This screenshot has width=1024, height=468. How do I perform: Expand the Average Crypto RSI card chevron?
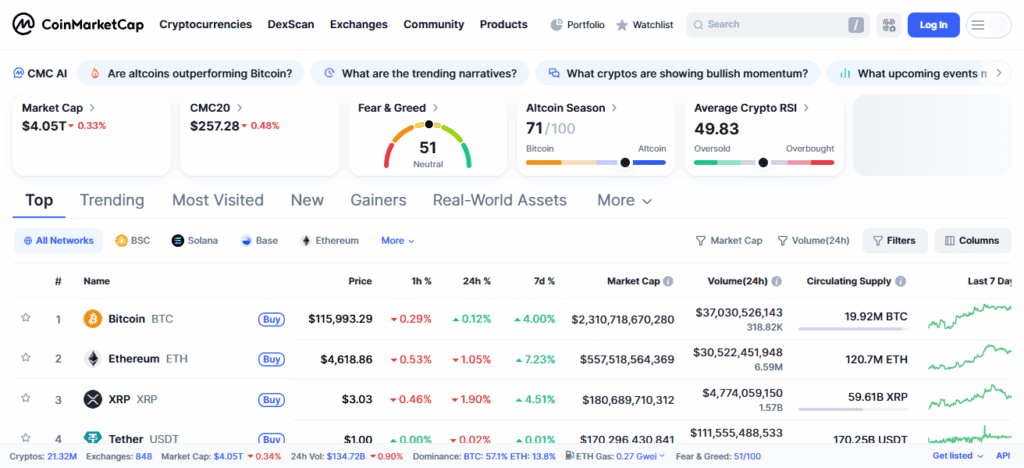[x=807, y=108]
